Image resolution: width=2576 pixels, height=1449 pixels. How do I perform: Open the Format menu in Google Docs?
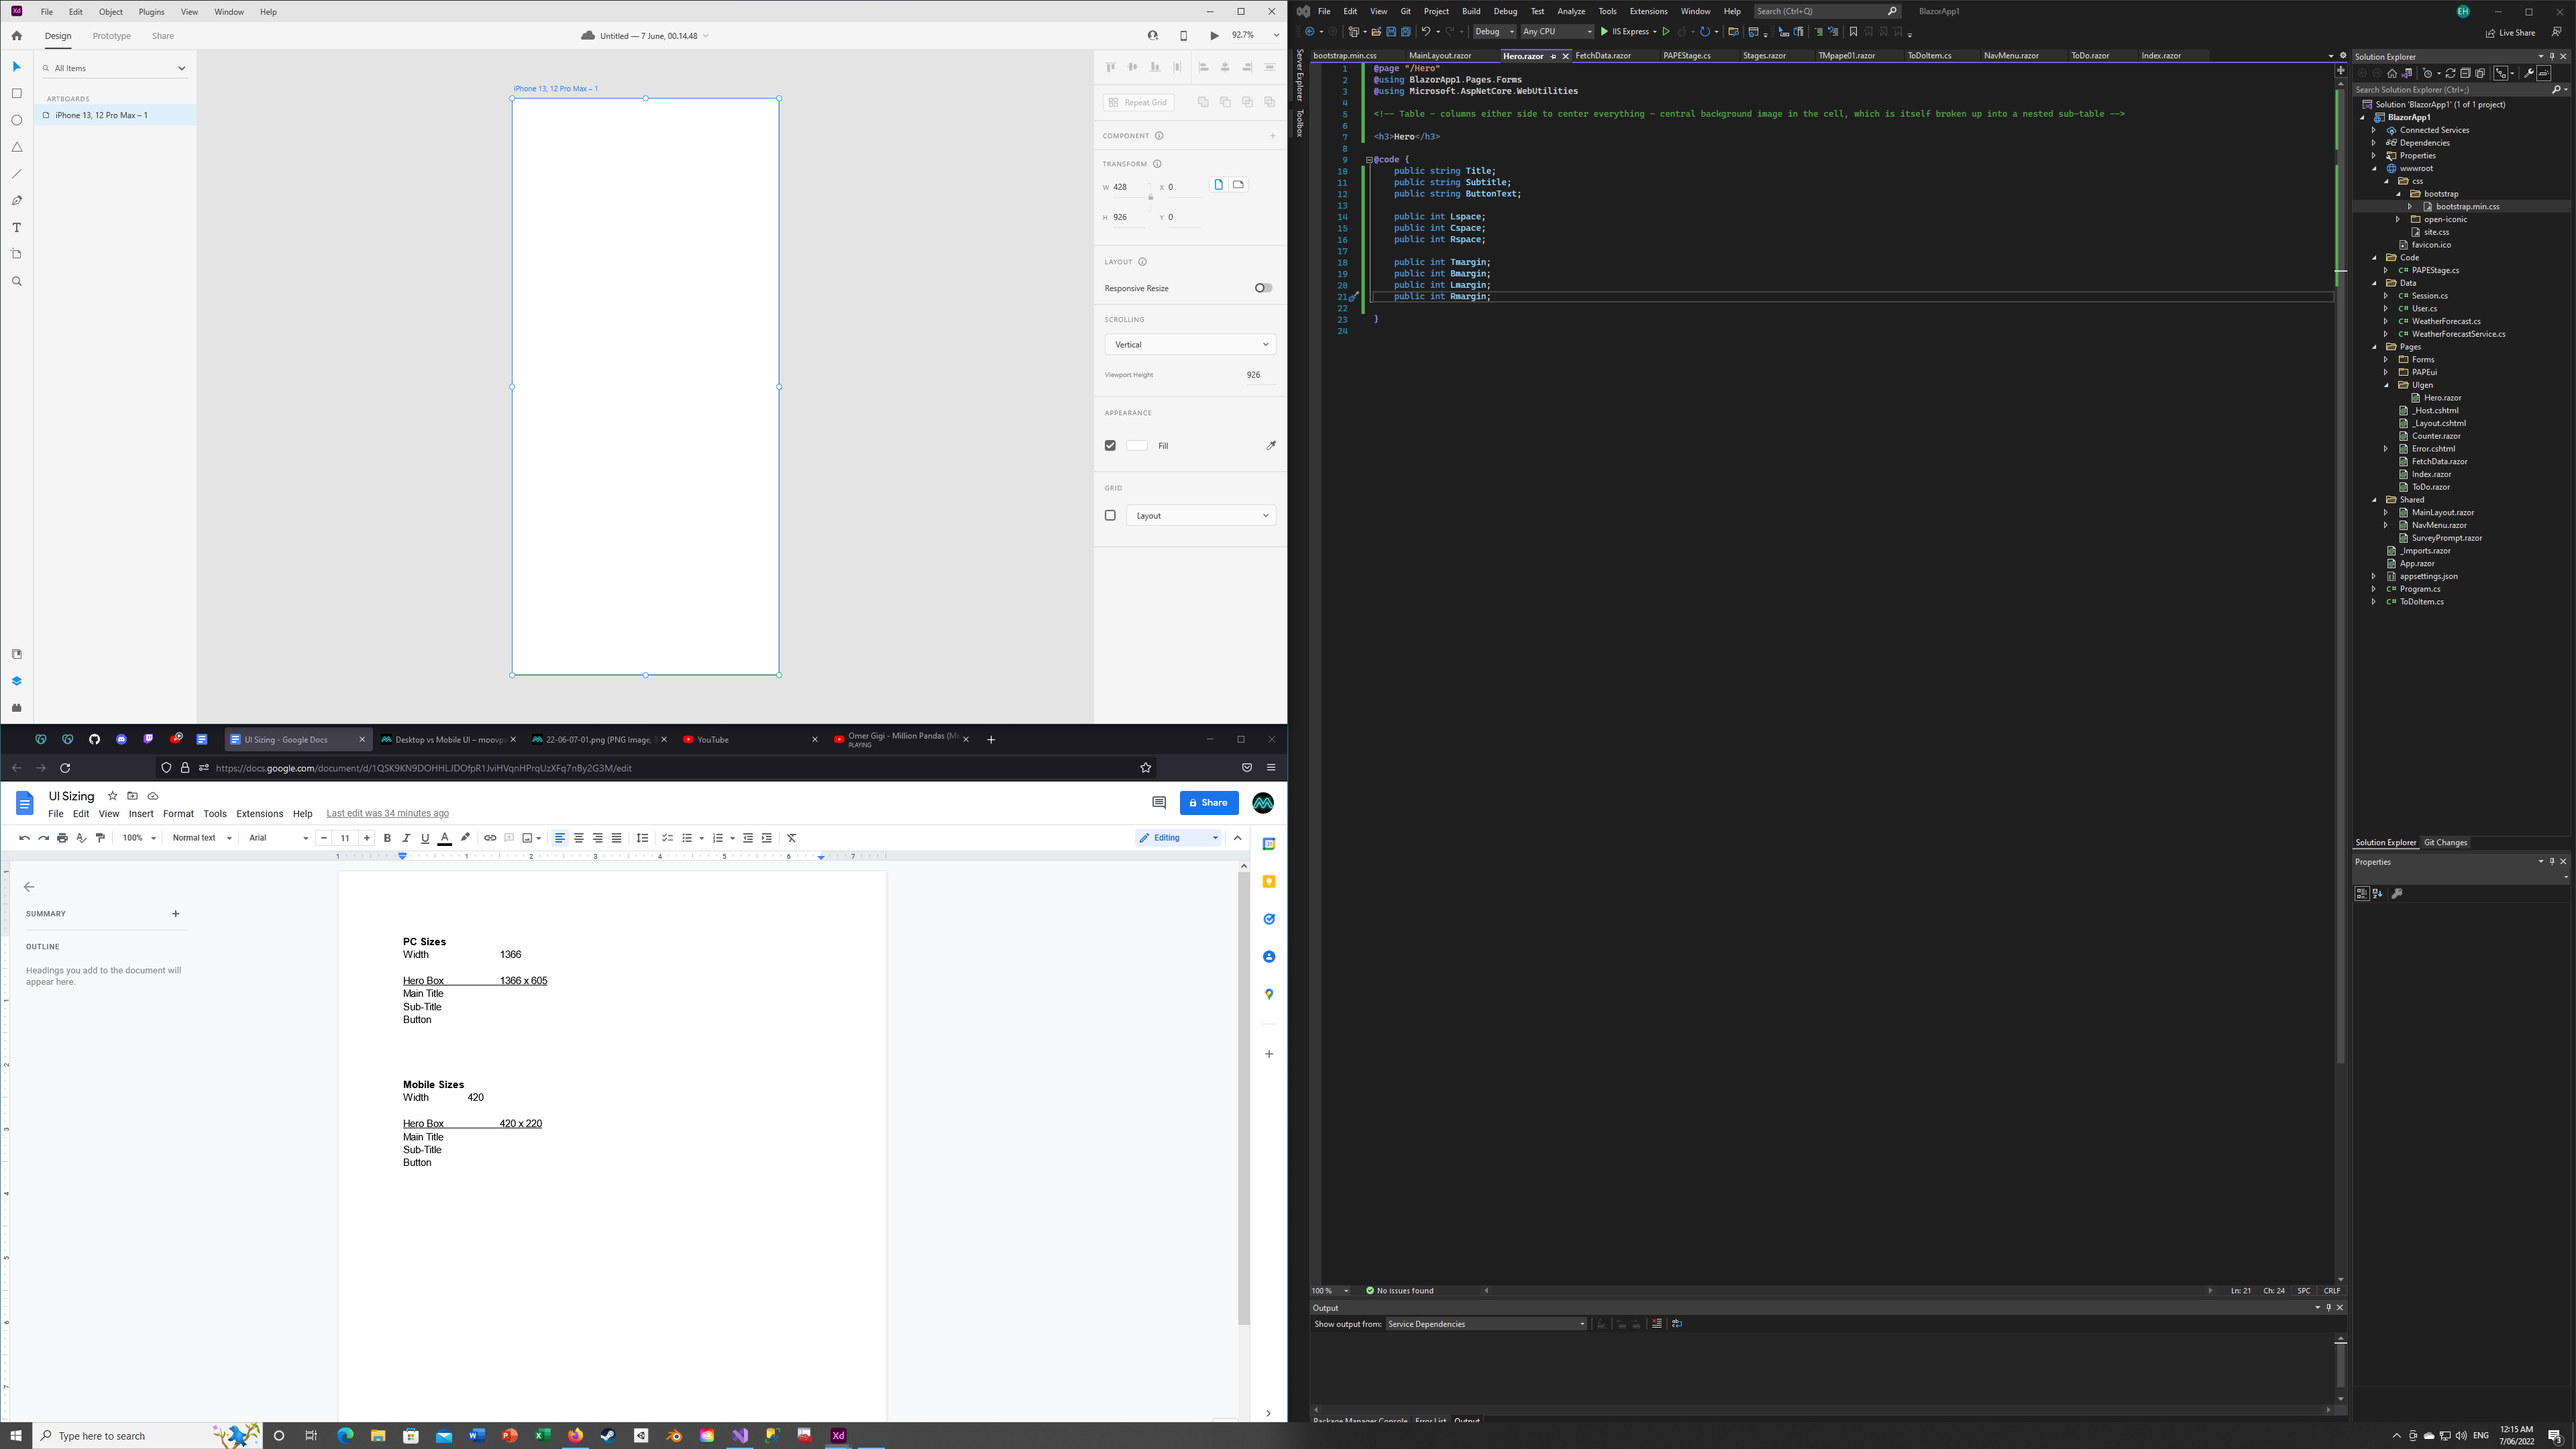tap(178, 814)
